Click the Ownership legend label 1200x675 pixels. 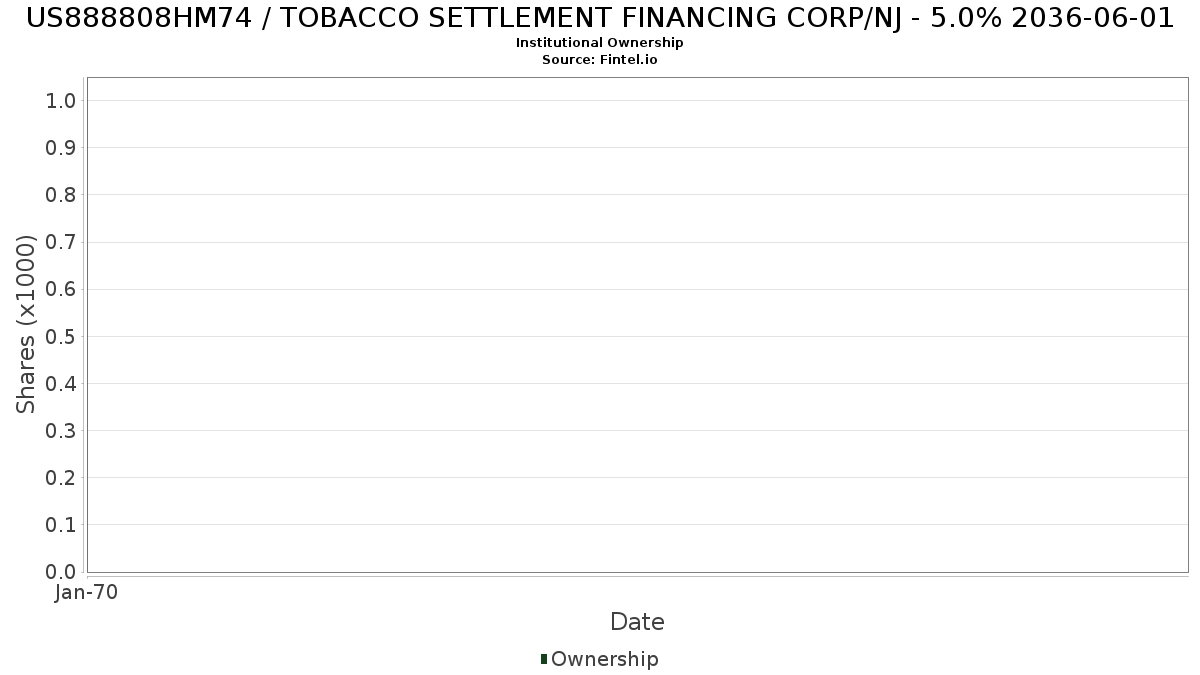click(605, 659)
